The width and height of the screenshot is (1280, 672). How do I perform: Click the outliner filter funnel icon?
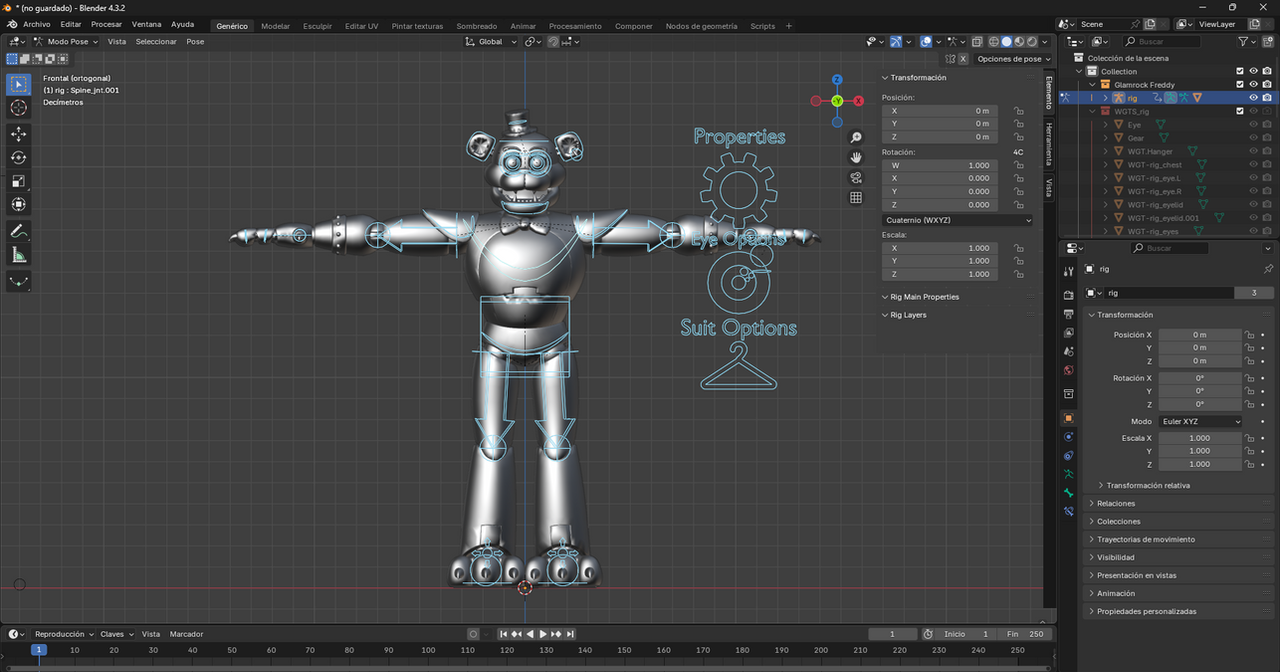point(1244,41)
